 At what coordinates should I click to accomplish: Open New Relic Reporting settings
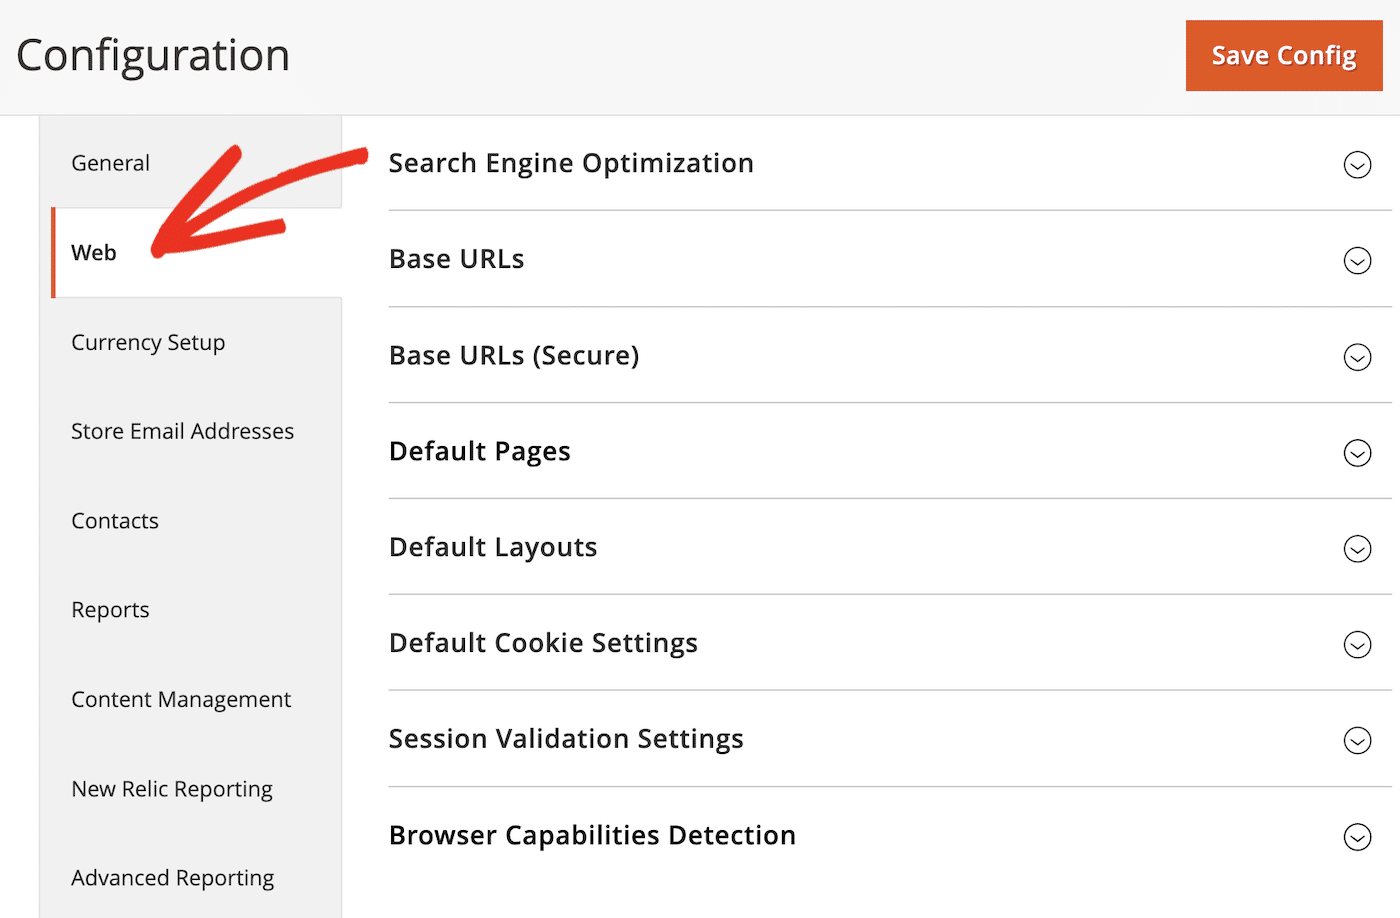(x=172, y=788)
